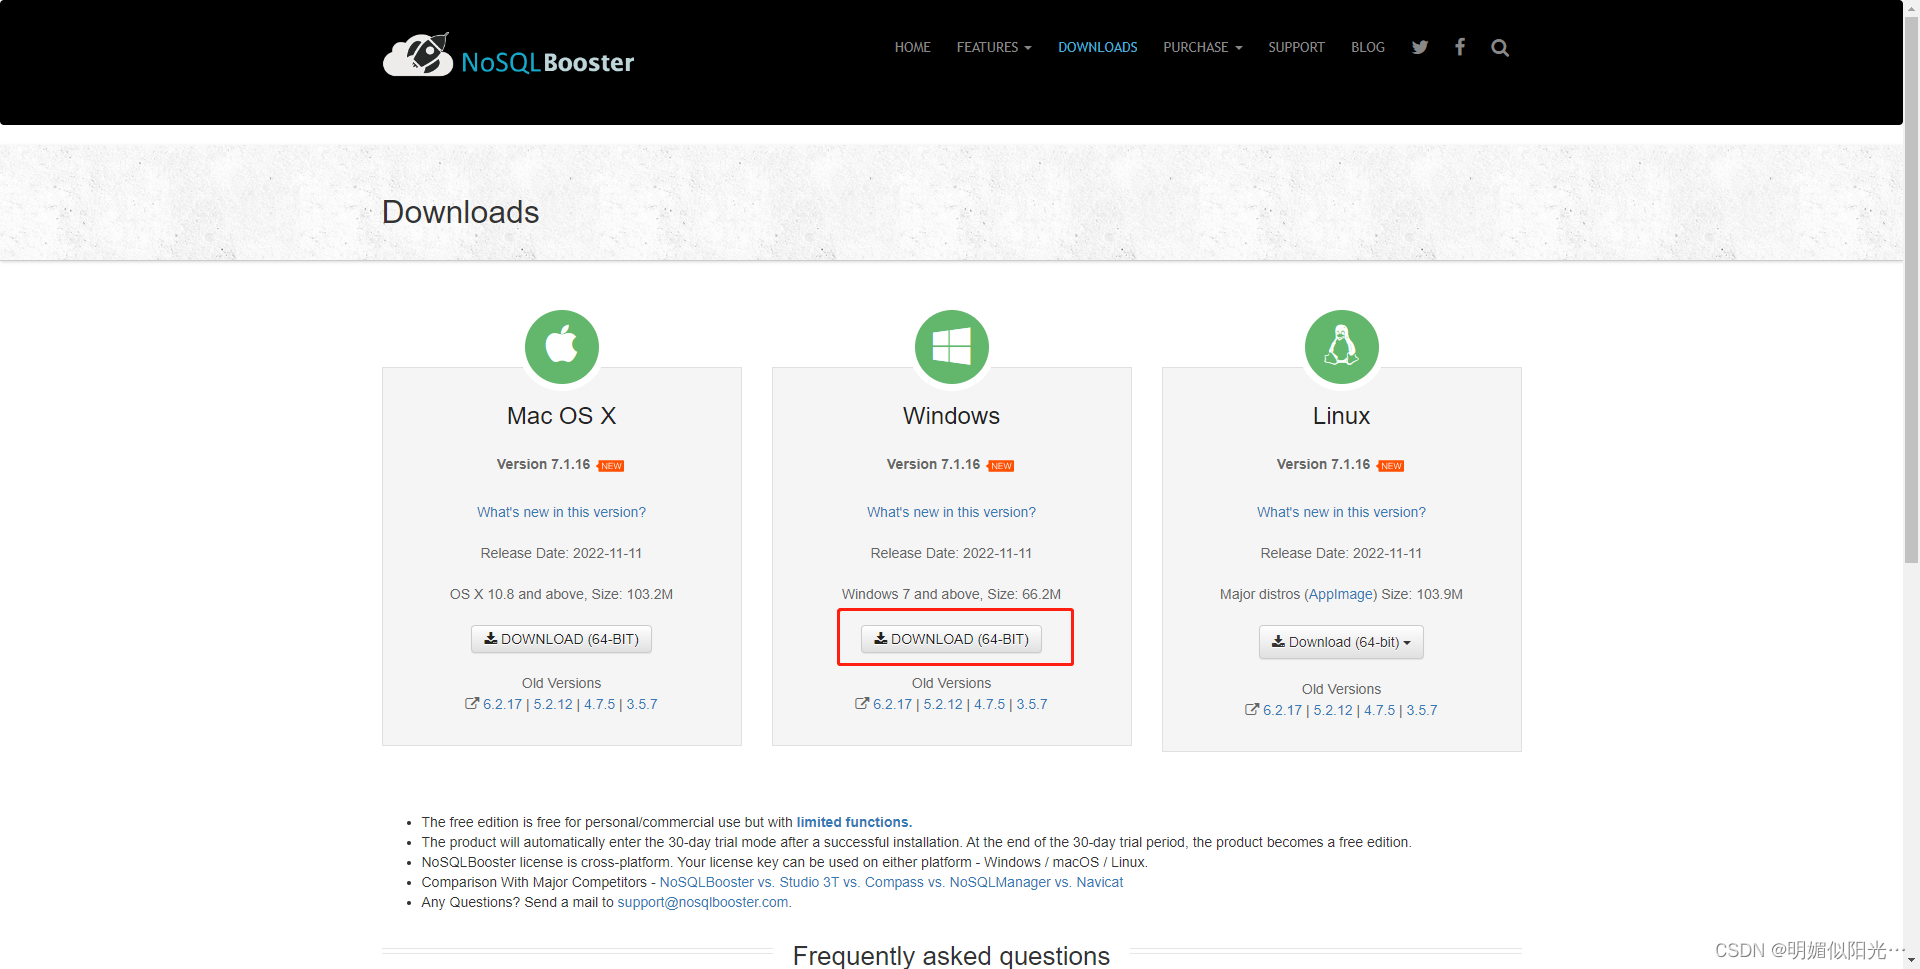The width and height of the screenshot is (1920, 969).
Task: Open the Facebook icon link
Action: coord(1460,47)
